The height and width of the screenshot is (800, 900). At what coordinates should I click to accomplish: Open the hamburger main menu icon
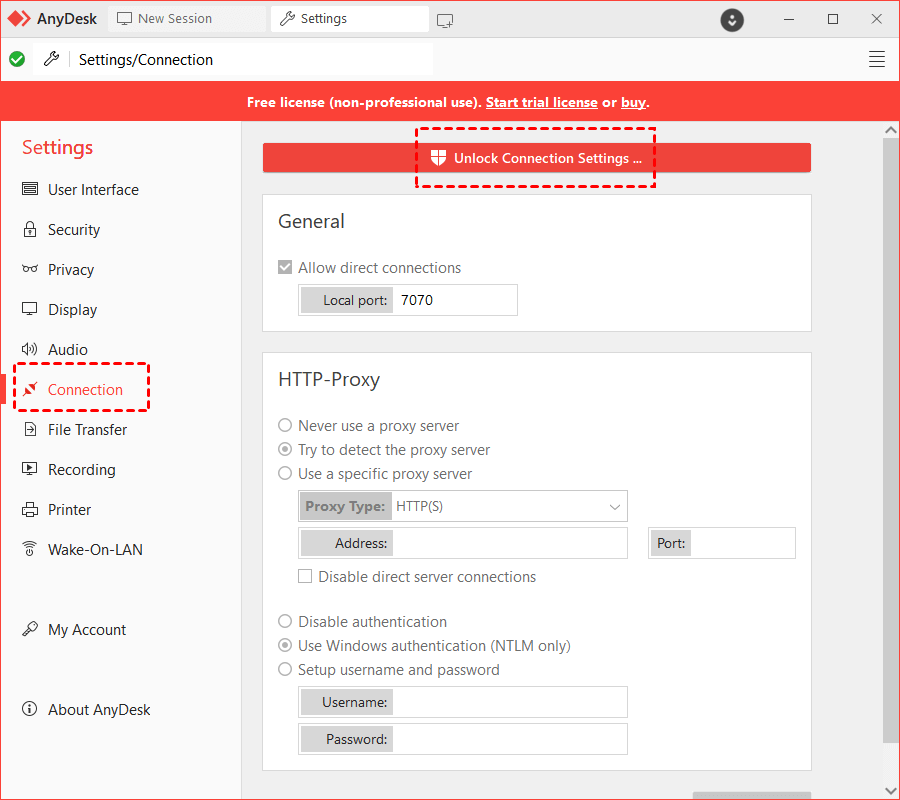pyautogui.click(x=876, y=59)
